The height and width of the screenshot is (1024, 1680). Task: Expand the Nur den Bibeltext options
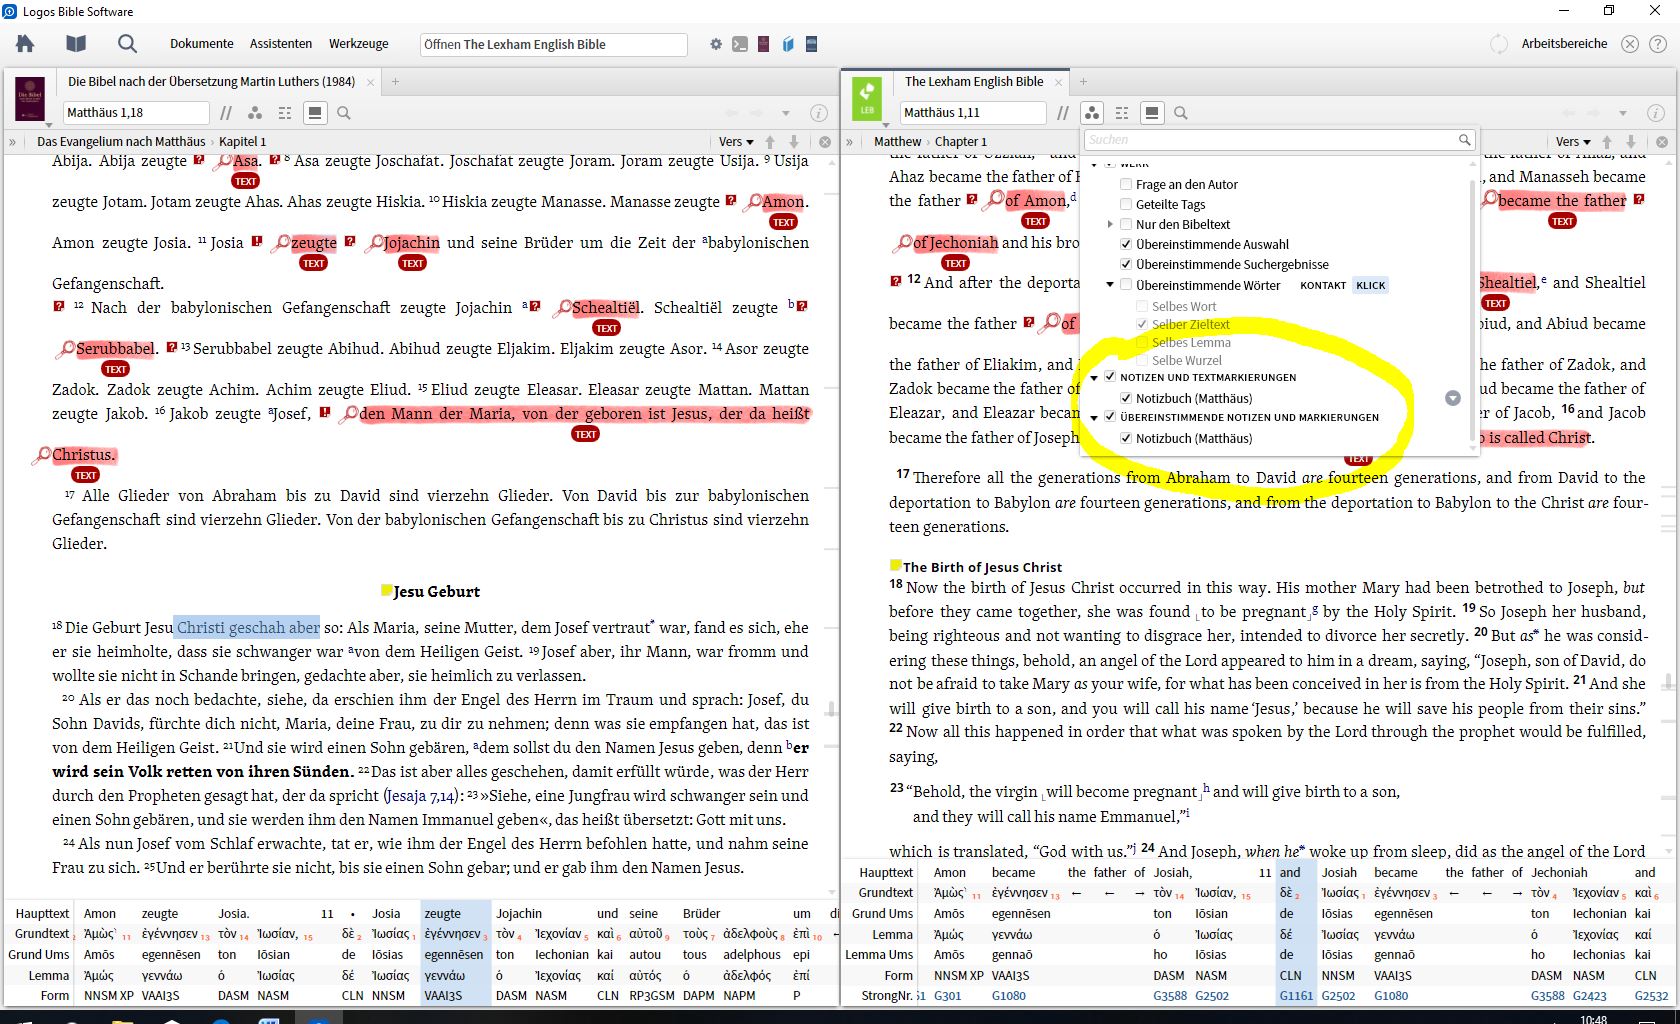(1110, 224)
